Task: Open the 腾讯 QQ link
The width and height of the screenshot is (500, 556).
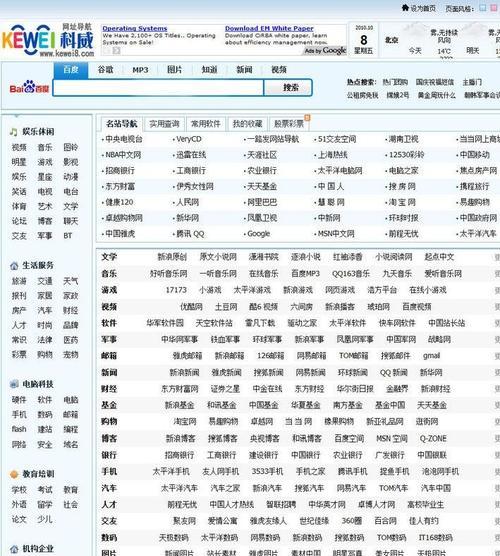Action: coord(190,234)
